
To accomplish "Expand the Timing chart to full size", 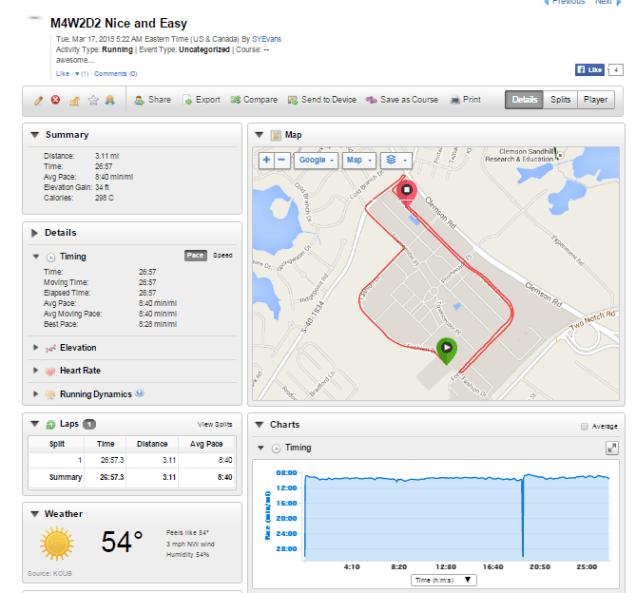I will coord(612,448).
